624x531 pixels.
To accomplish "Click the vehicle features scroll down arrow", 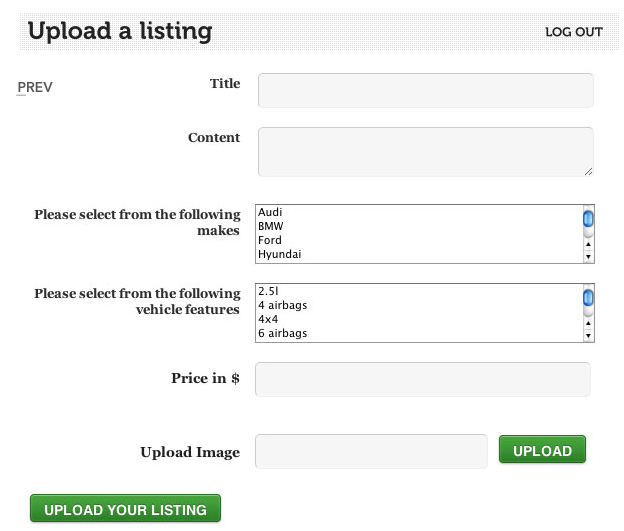I will pos(588,336).
